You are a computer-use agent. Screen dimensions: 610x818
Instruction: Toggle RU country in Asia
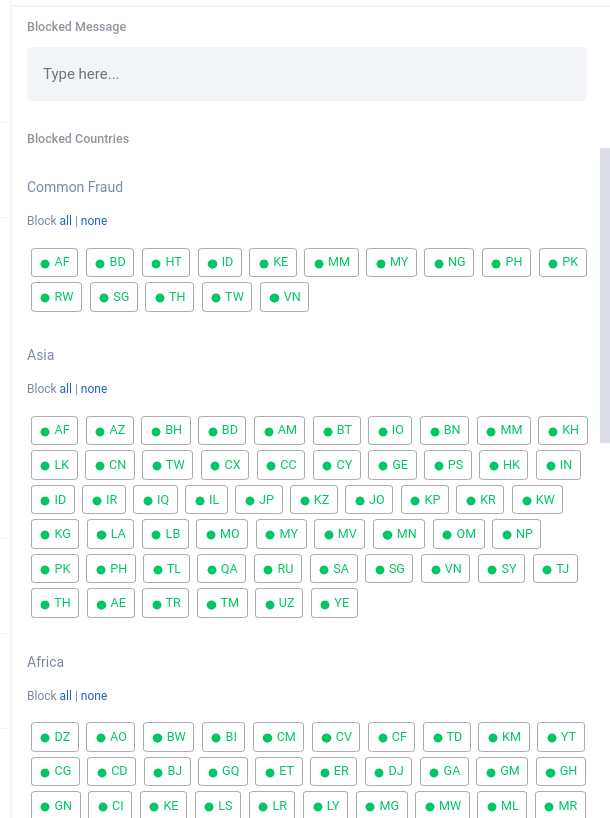pyautogui.click(x=278, y=569)
